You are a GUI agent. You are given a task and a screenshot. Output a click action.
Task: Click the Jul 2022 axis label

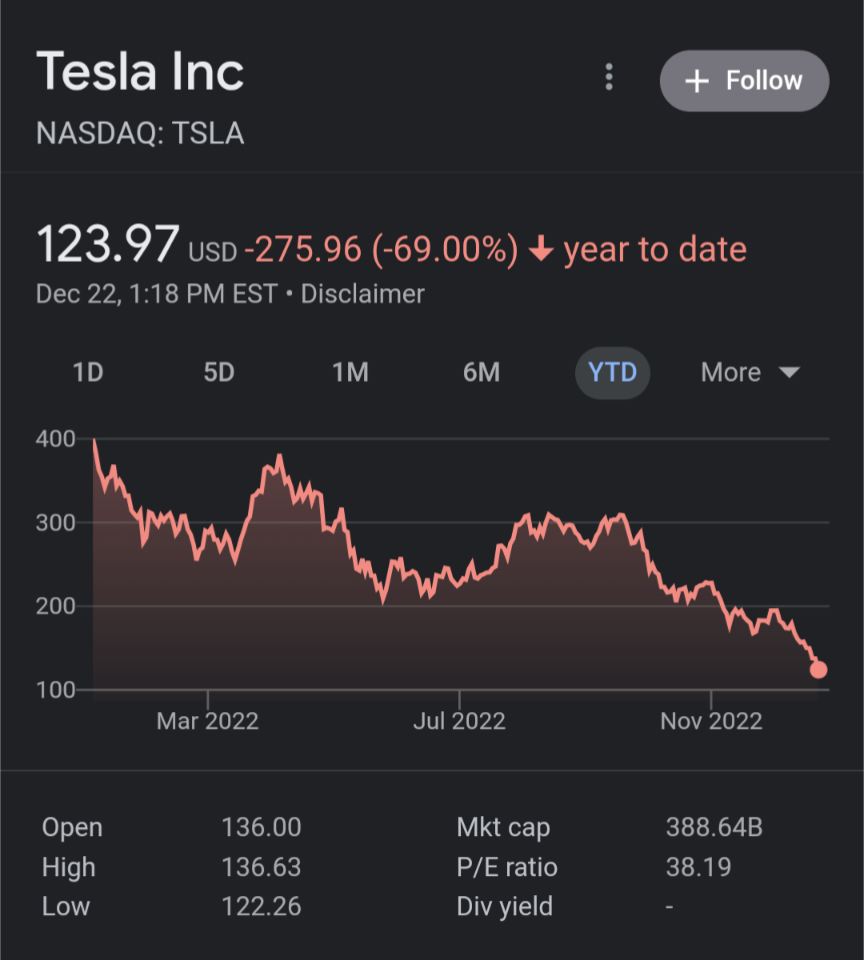click(459, 721)
